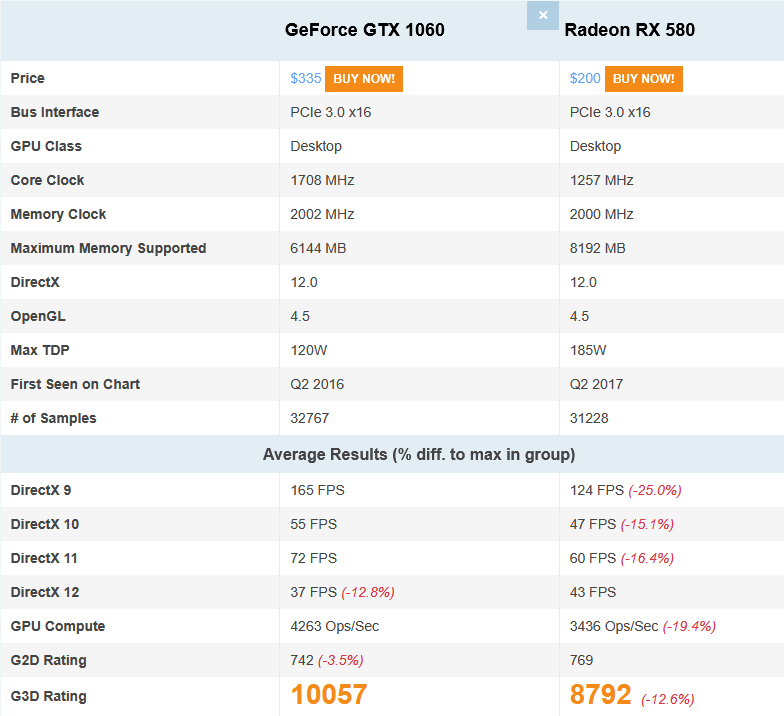Select the 55 FPS DirectX 10 result

click(x=314, y=524)
